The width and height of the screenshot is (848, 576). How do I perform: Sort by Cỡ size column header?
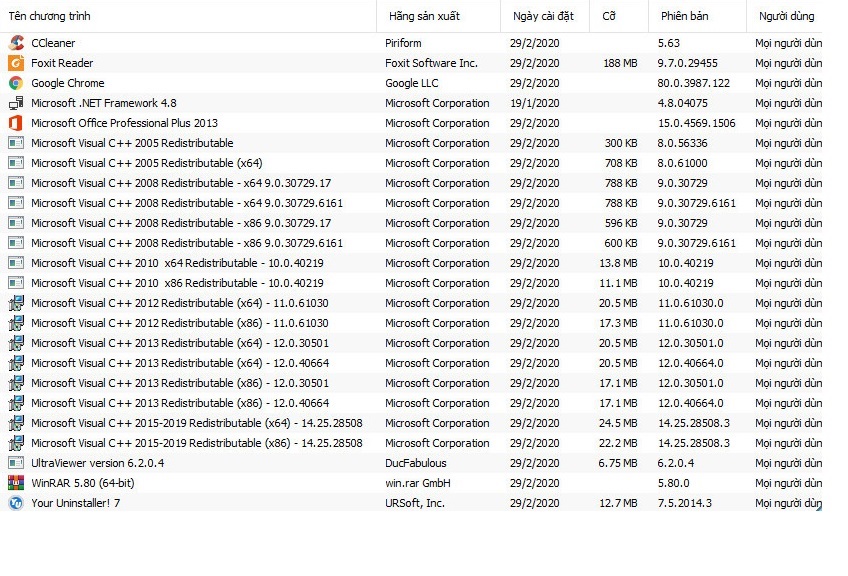click(619, 16)
